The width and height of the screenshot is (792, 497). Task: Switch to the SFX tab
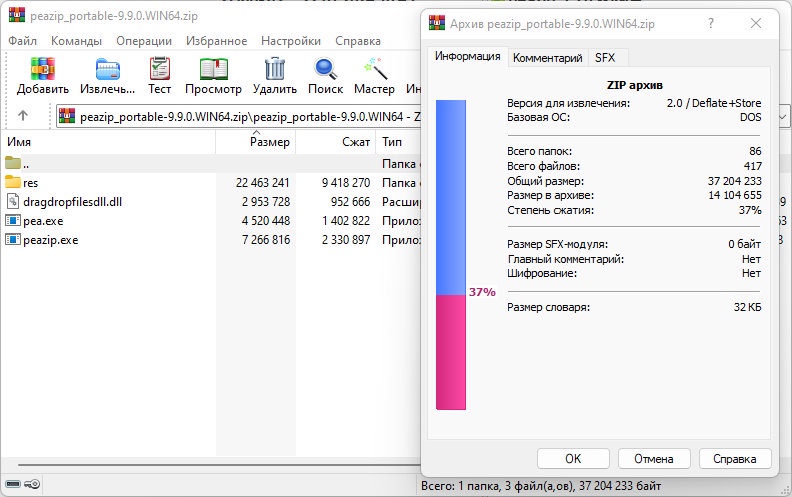[x=605, y=58]
